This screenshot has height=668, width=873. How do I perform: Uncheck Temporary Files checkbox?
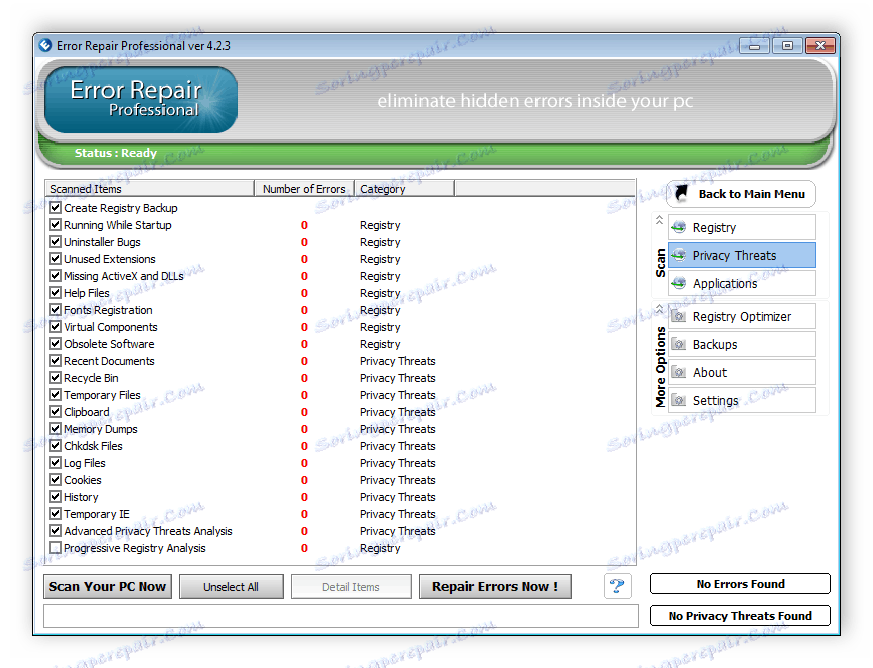click(55, 395)
